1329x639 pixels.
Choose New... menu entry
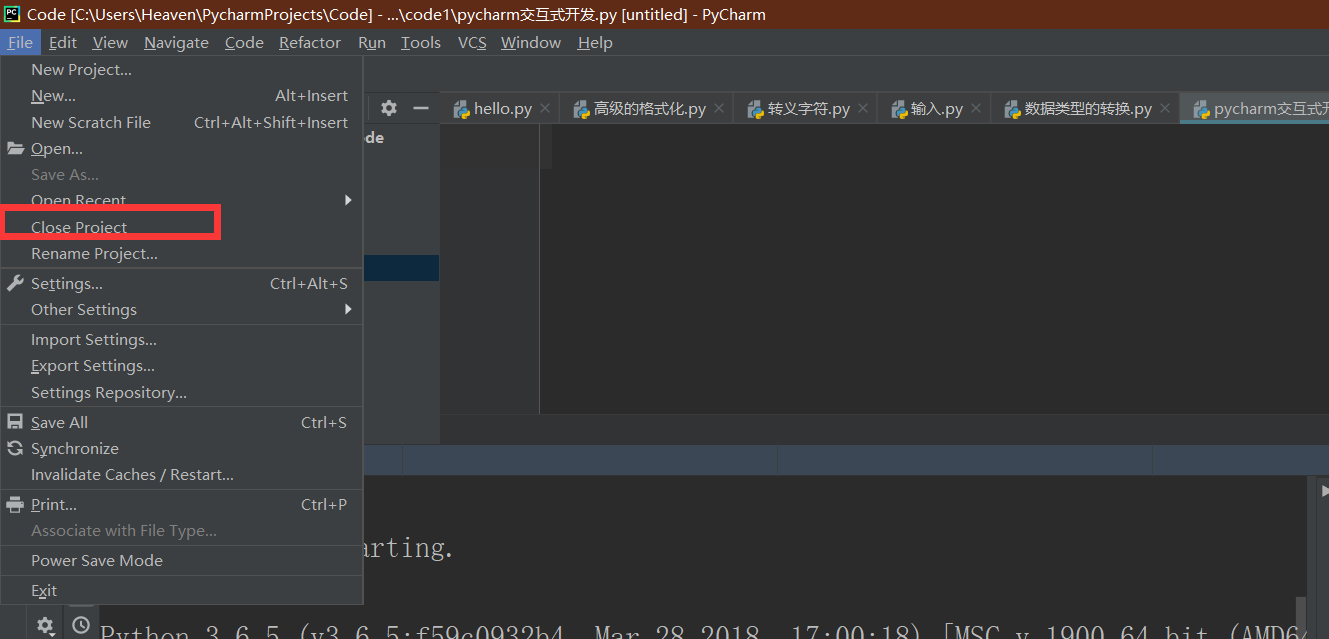181,96
